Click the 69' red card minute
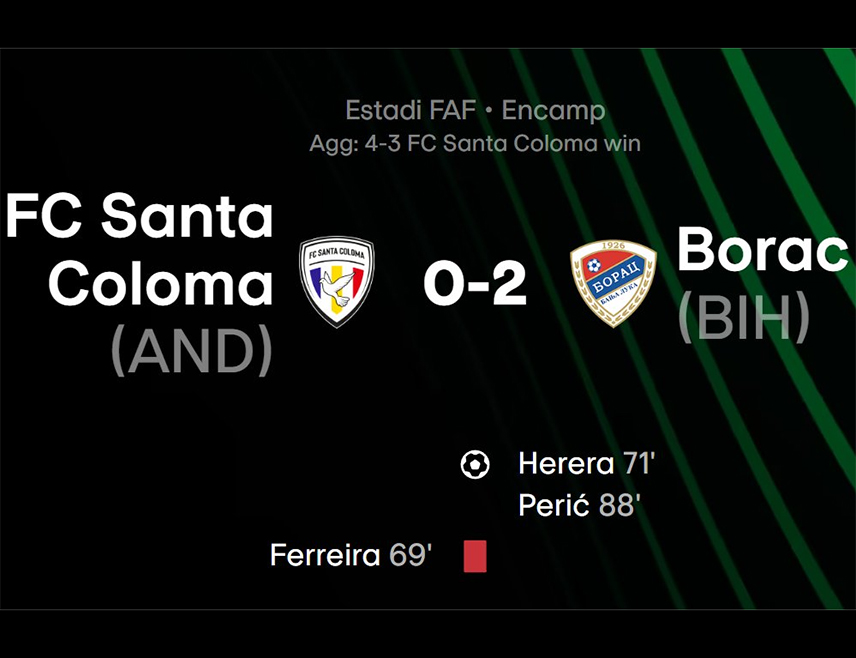Viewport: 856px width, 658px height. 411,555
